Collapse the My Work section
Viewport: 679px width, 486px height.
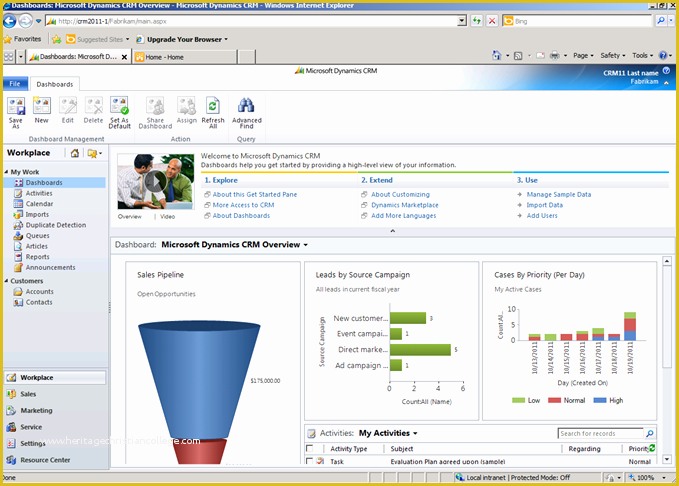pyautogui.click(x=6, y=172)
